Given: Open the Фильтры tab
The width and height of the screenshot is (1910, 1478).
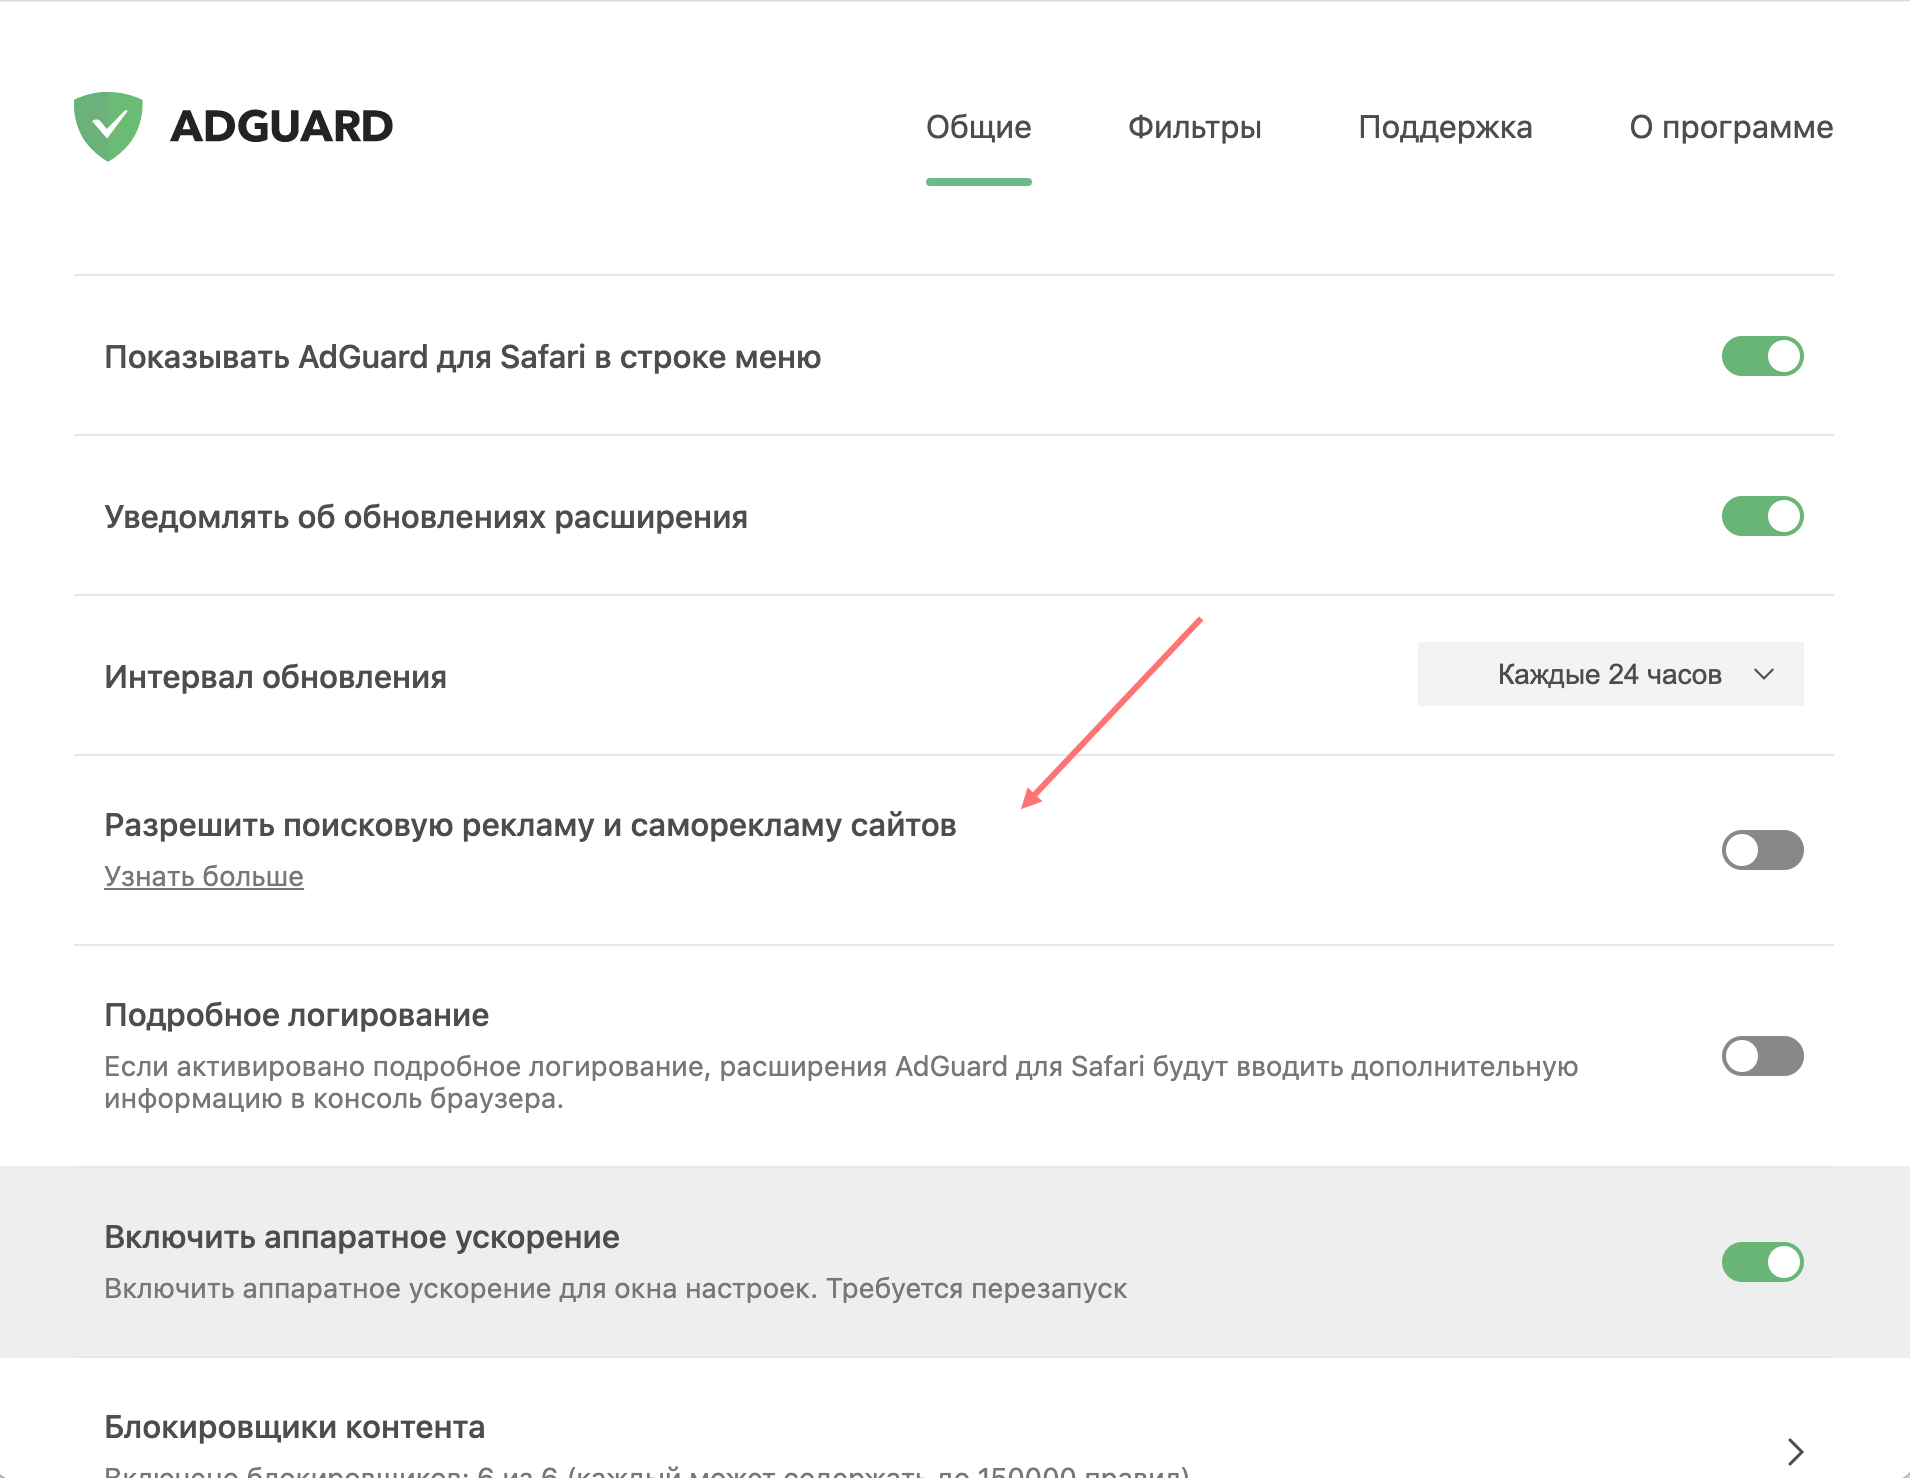Looking at the screenshot, I should tap(1194, 128).
